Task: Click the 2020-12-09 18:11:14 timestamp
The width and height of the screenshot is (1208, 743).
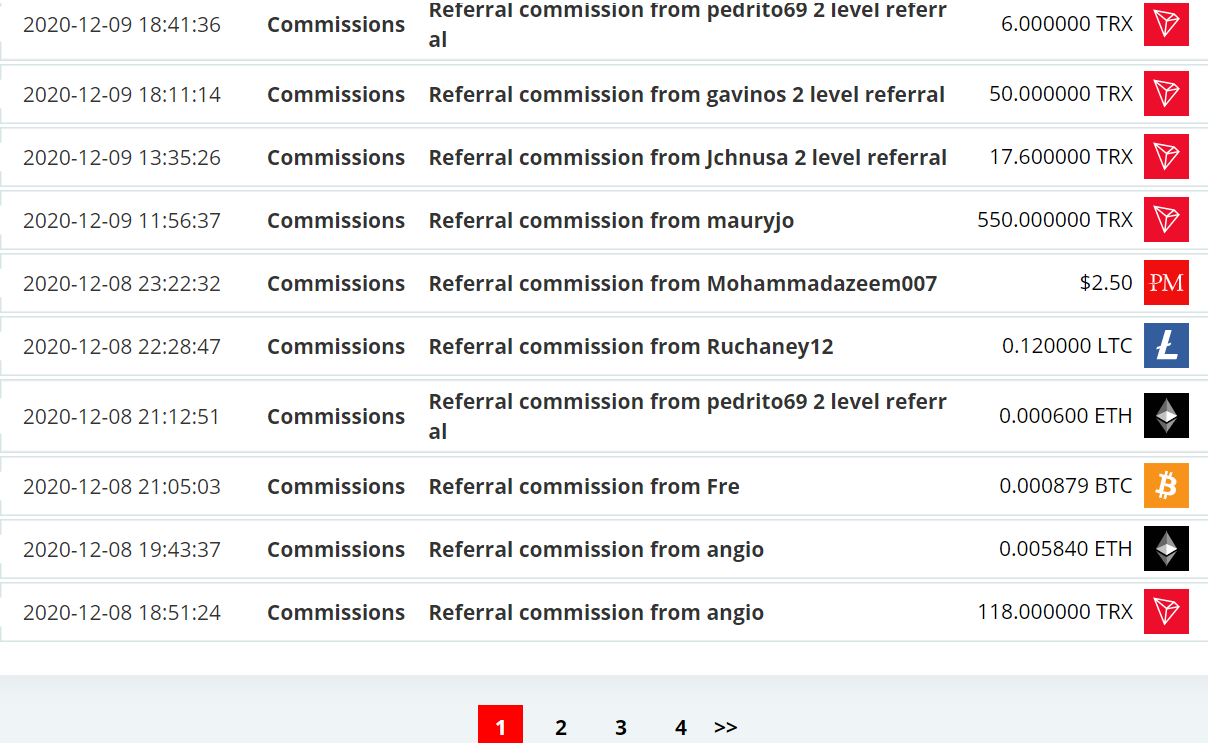Action: click(x=122, y=95)
